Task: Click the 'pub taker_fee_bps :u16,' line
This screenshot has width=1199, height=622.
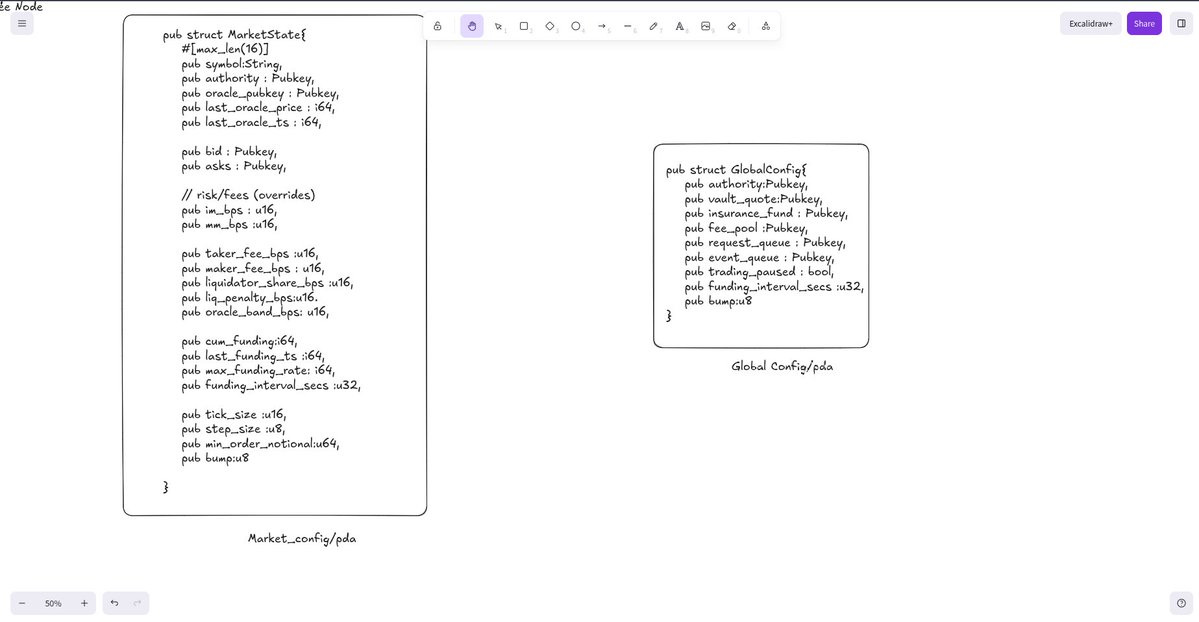Action: pos(249,254)
